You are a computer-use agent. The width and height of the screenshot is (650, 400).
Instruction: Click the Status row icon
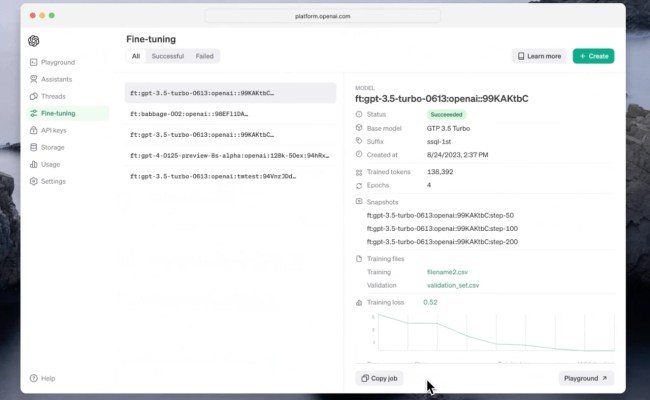359,114
